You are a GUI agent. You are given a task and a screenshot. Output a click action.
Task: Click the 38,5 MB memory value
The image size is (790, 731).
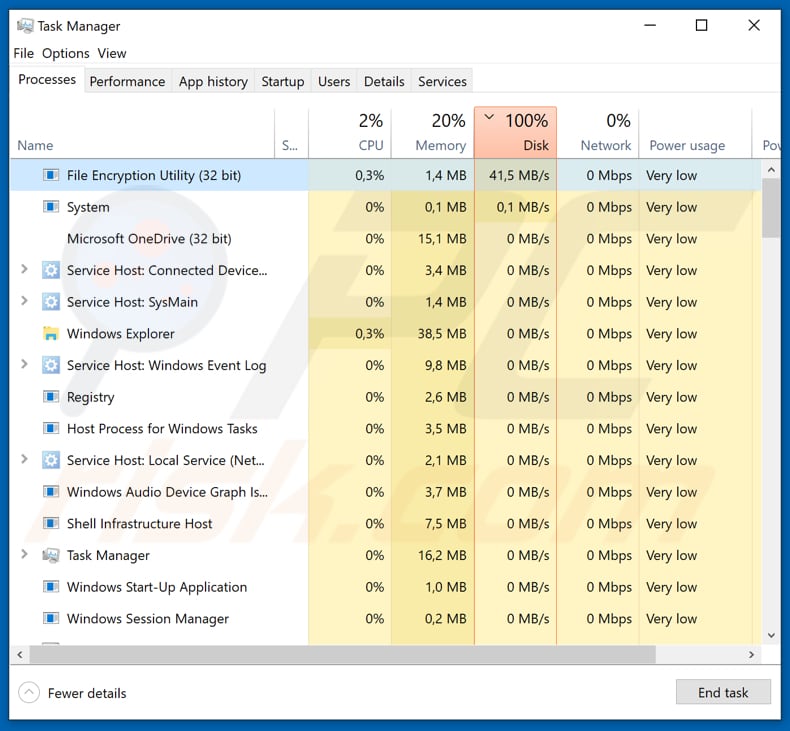[x=442, y=334]
